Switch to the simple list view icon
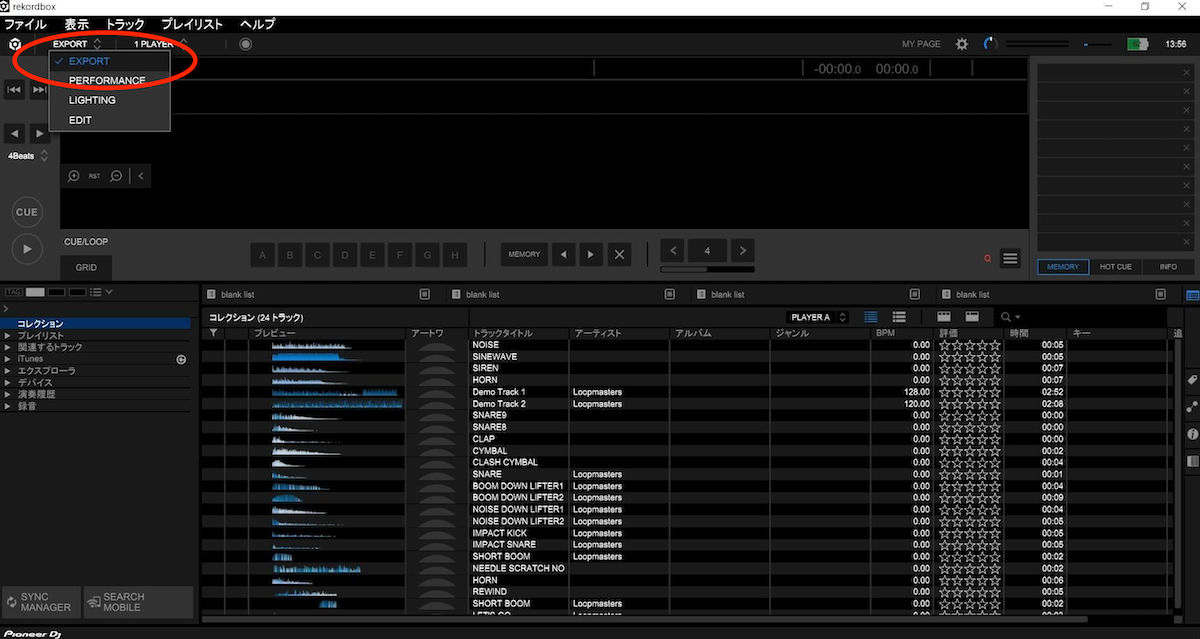 899,317
